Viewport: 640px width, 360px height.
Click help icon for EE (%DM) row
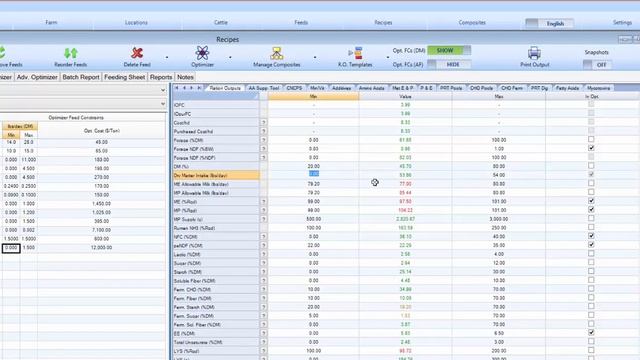(x=264, y=333)
